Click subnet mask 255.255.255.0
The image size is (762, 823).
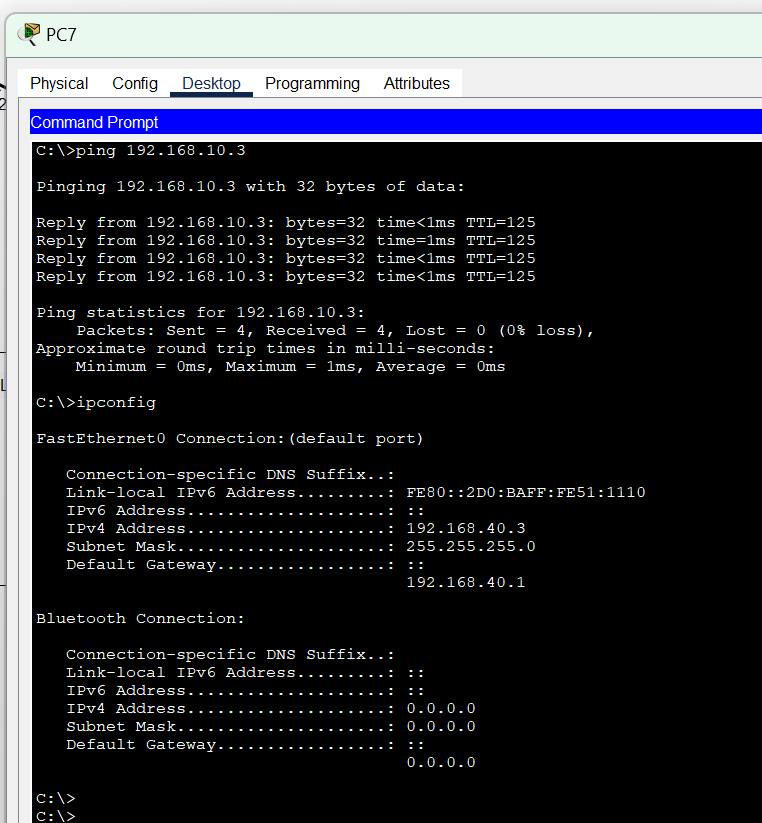click(x=471, y=546)
